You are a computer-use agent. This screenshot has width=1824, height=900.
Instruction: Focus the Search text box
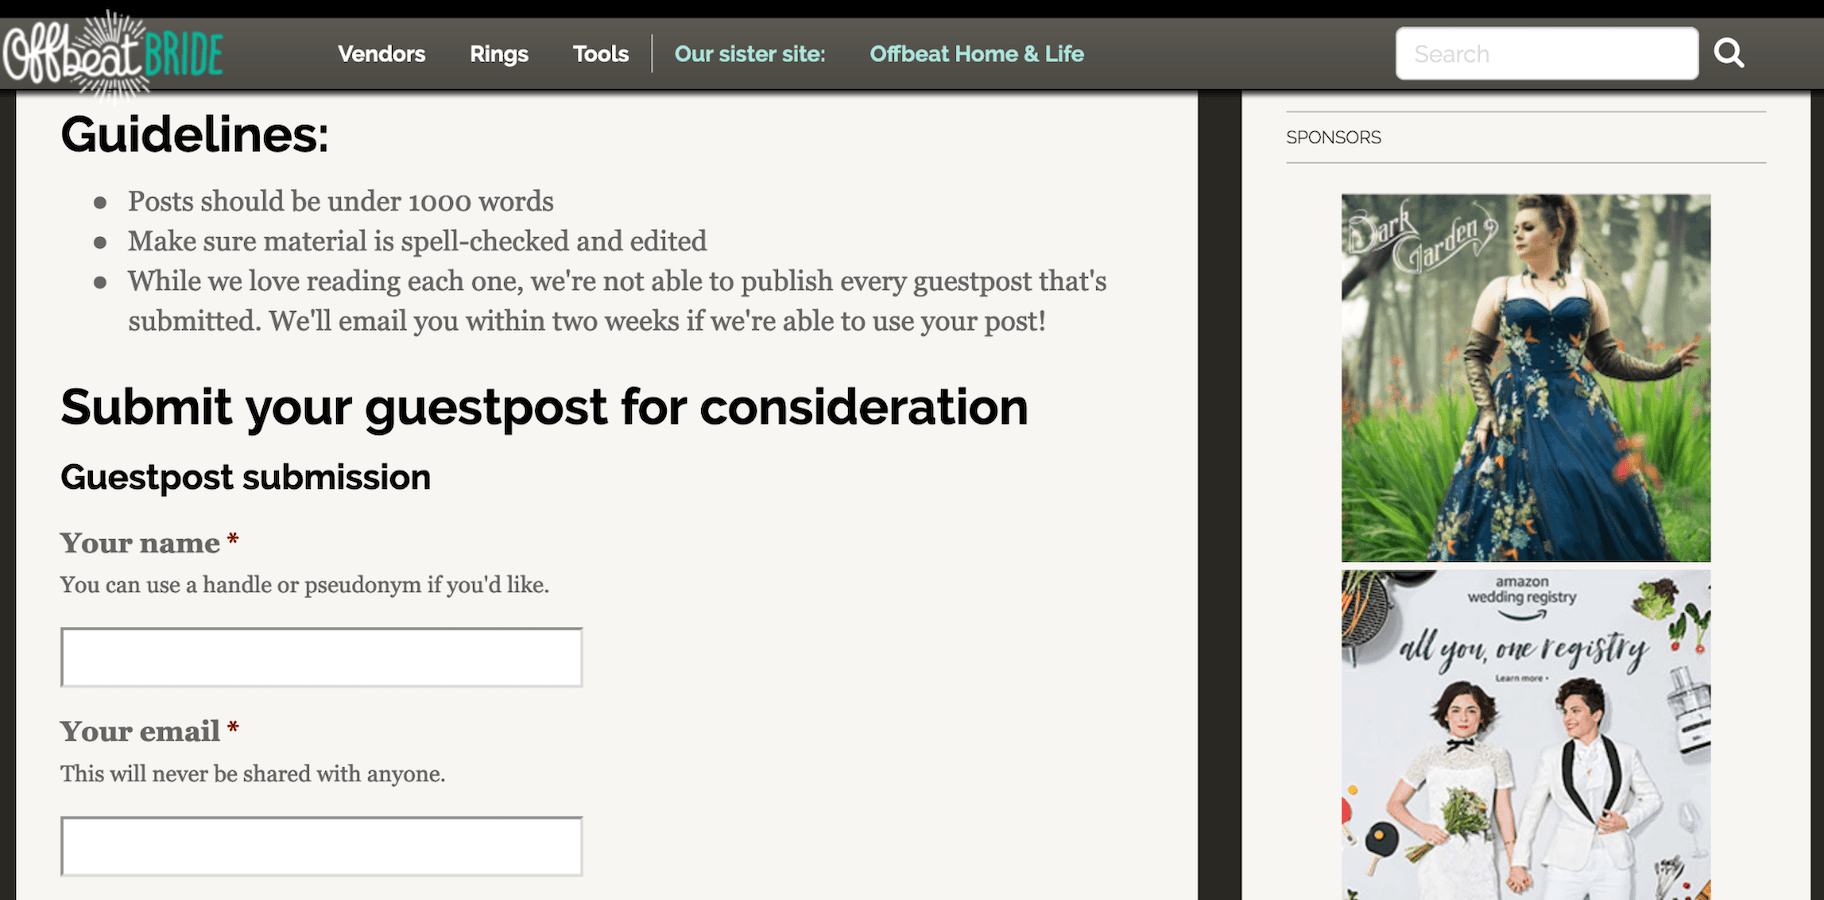click(1546, 54)
